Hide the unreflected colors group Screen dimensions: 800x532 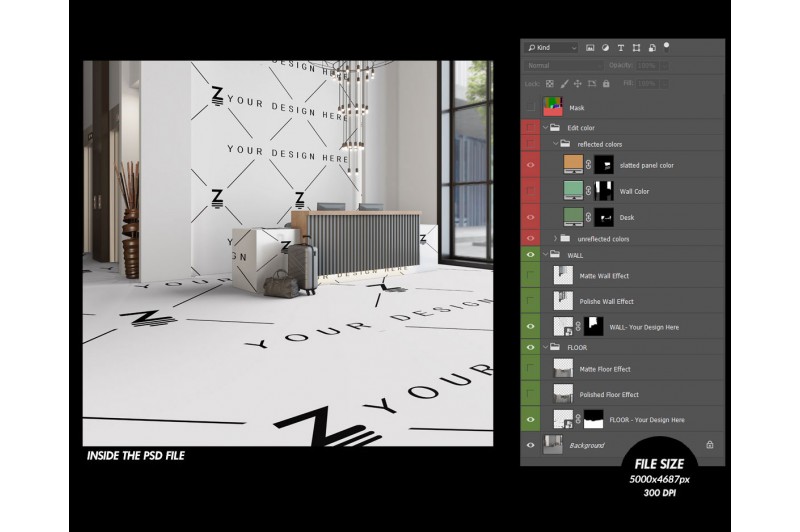[x=531, y=238]
